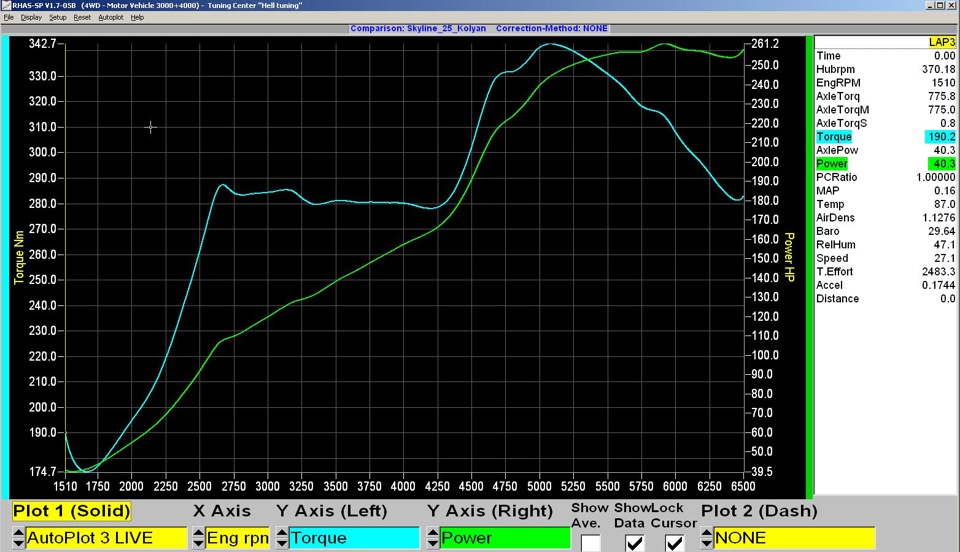
Task: Click the Baro value 29.64
Action: (942, 231)
